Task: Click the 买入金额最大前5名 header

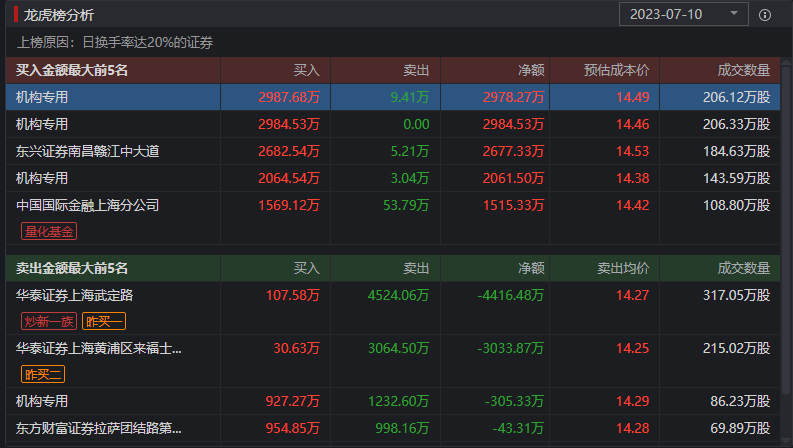Action: (72, 70)
